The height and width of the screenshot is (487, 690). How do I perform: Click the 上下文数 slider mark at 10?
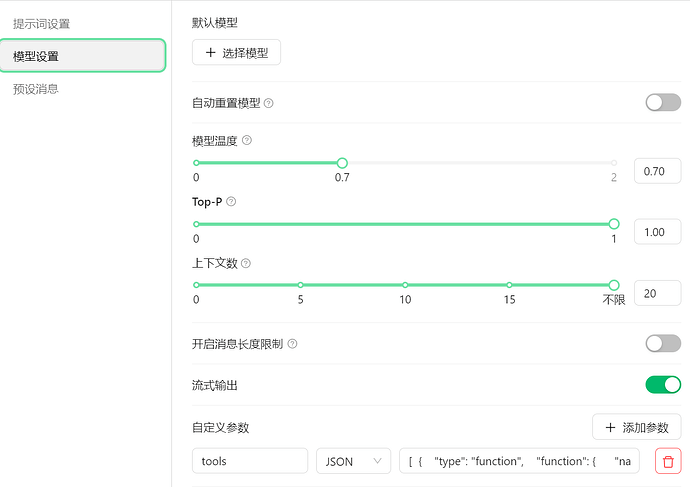pyautogui.click(x=405, y=285)
